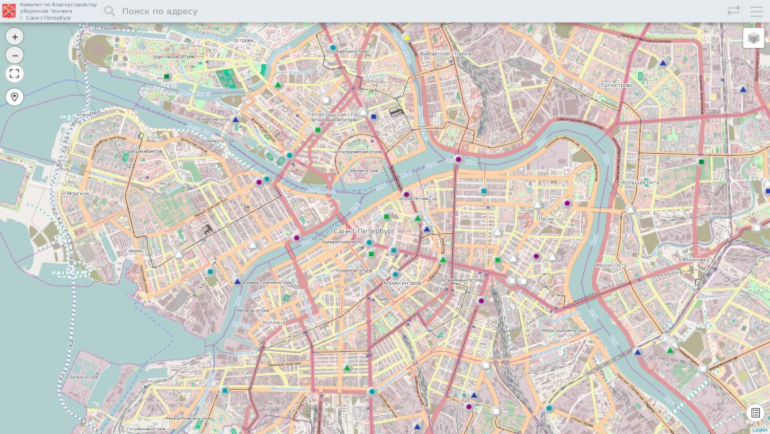Click the St. Petersburg coat of arms logo
Image resolution: width=770 pixels, height=434 pixels.
tap(9, 11)
